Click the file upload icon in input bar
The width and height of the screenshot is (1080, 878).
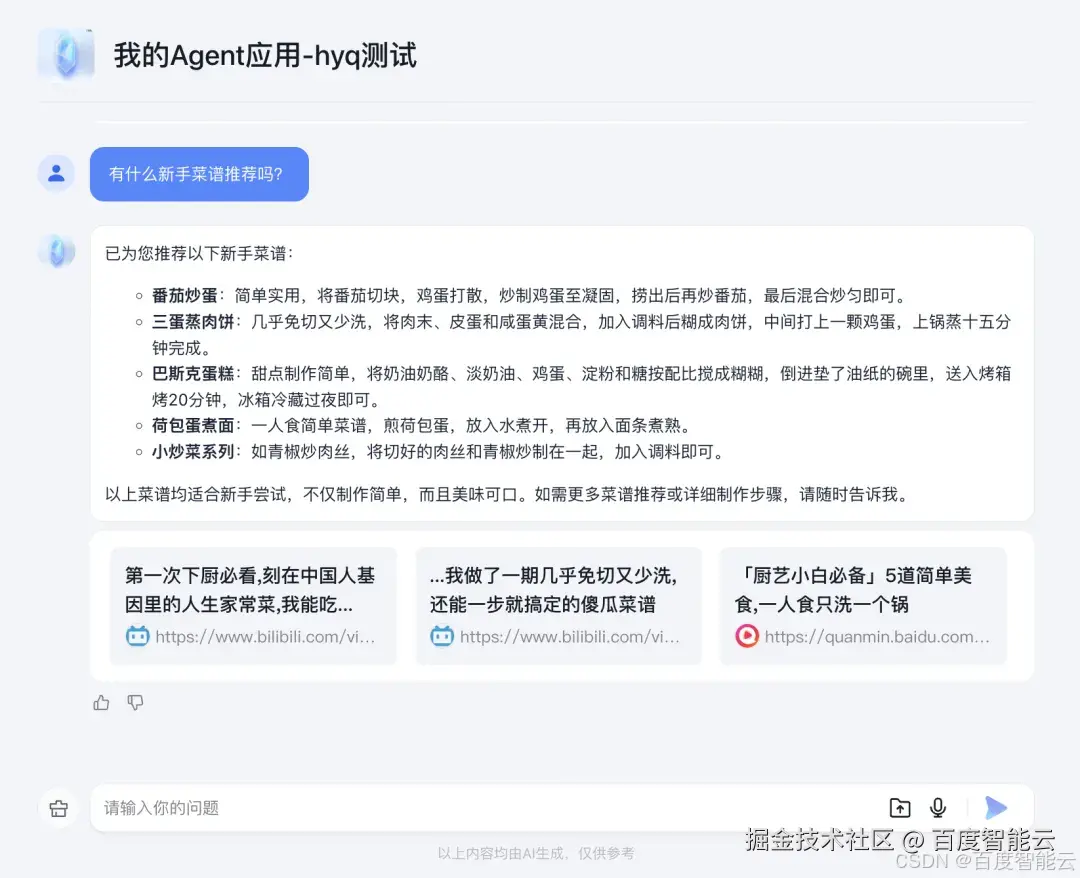(899, 807)
